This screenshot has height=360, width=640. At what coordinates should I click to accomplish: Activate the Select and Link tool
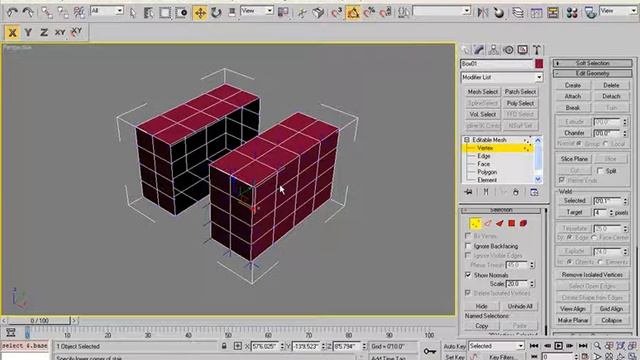(x=47, y=13)
